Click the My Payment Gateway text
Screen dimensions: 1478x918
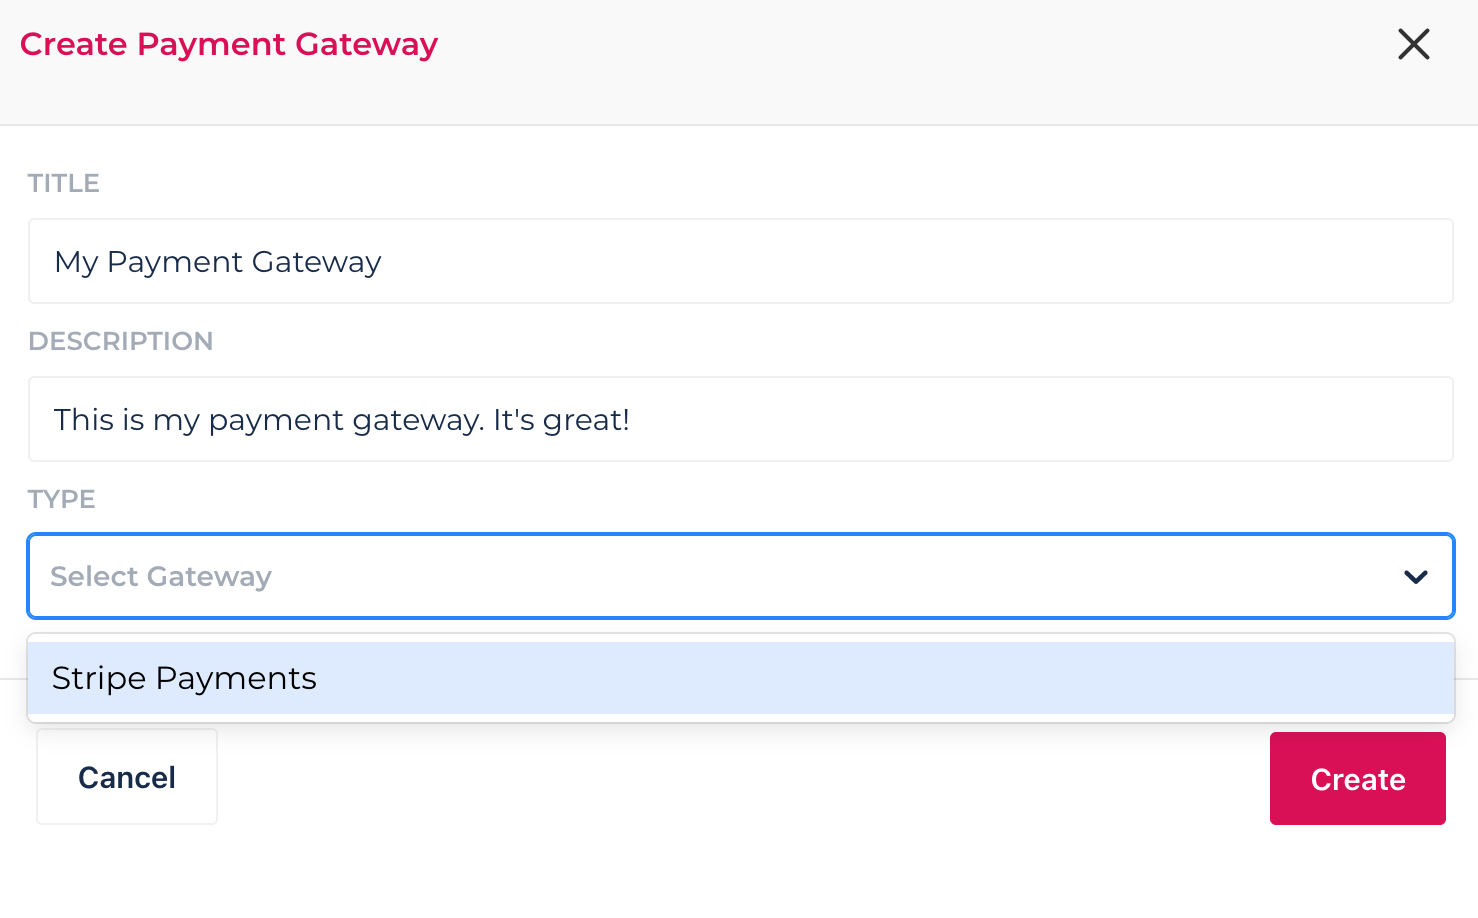[218, 262]
